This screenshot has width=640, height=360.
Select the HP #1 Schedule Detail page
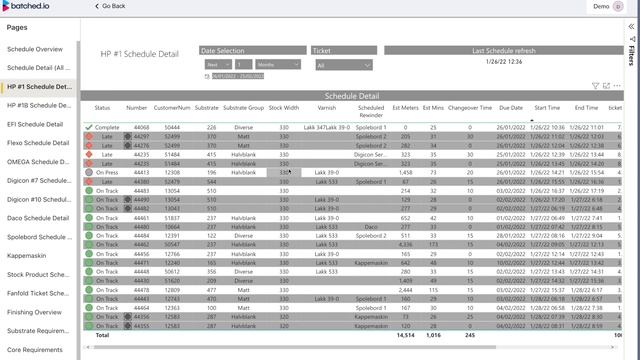point(39,87)
